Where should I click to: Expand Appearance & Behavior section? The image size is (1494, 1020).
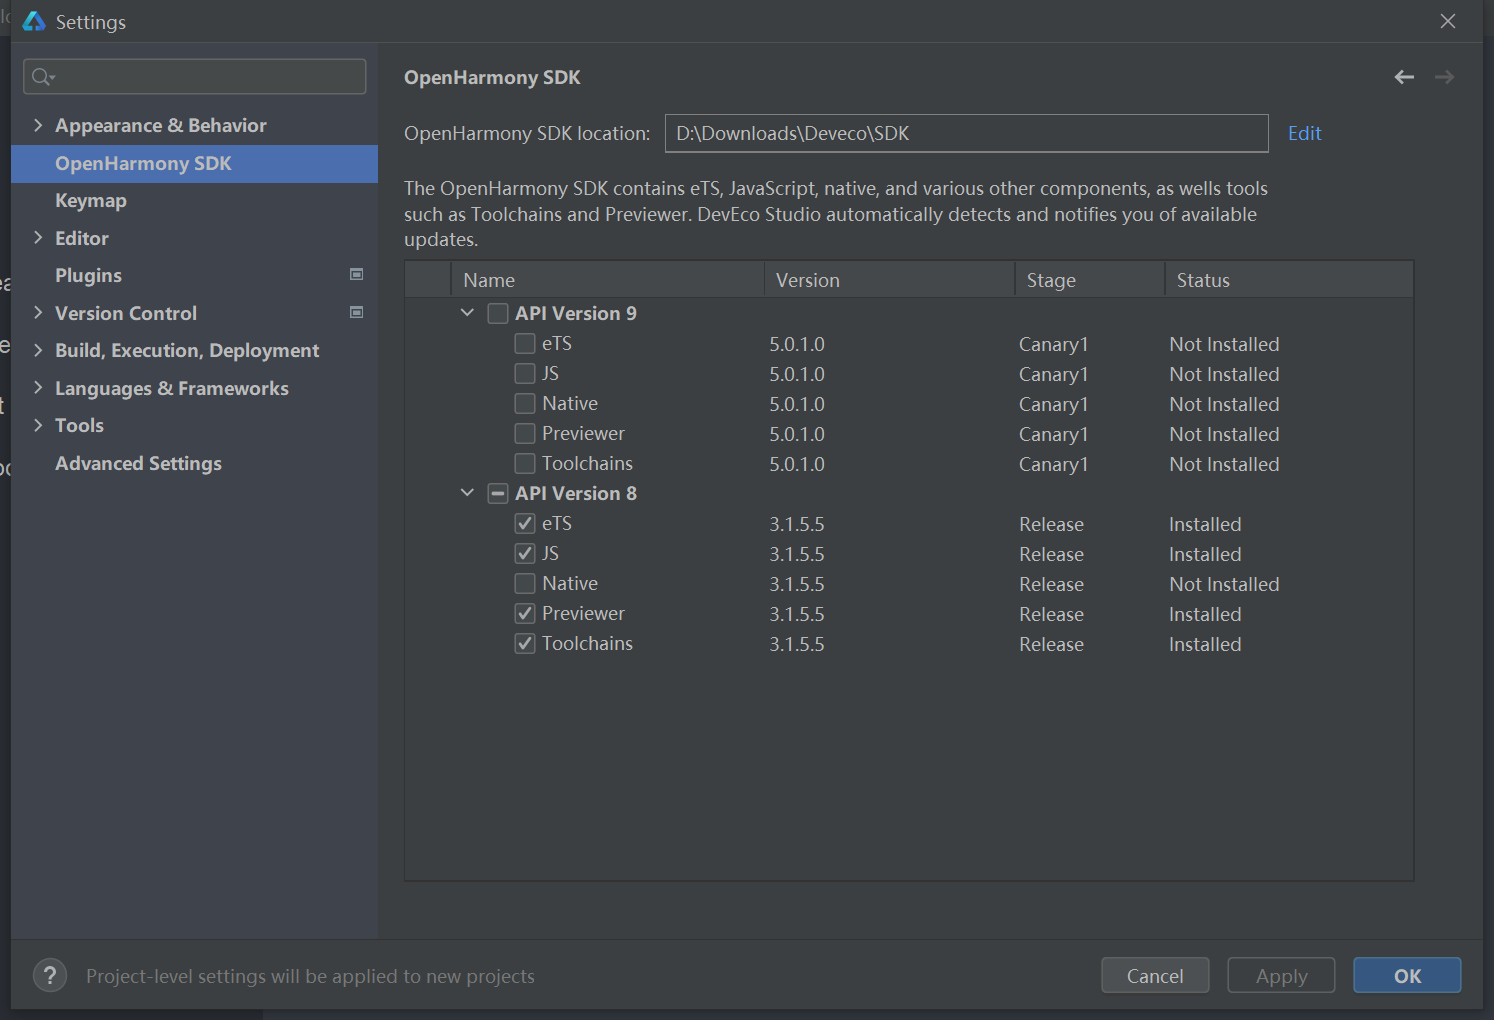[x=38, y=125]
